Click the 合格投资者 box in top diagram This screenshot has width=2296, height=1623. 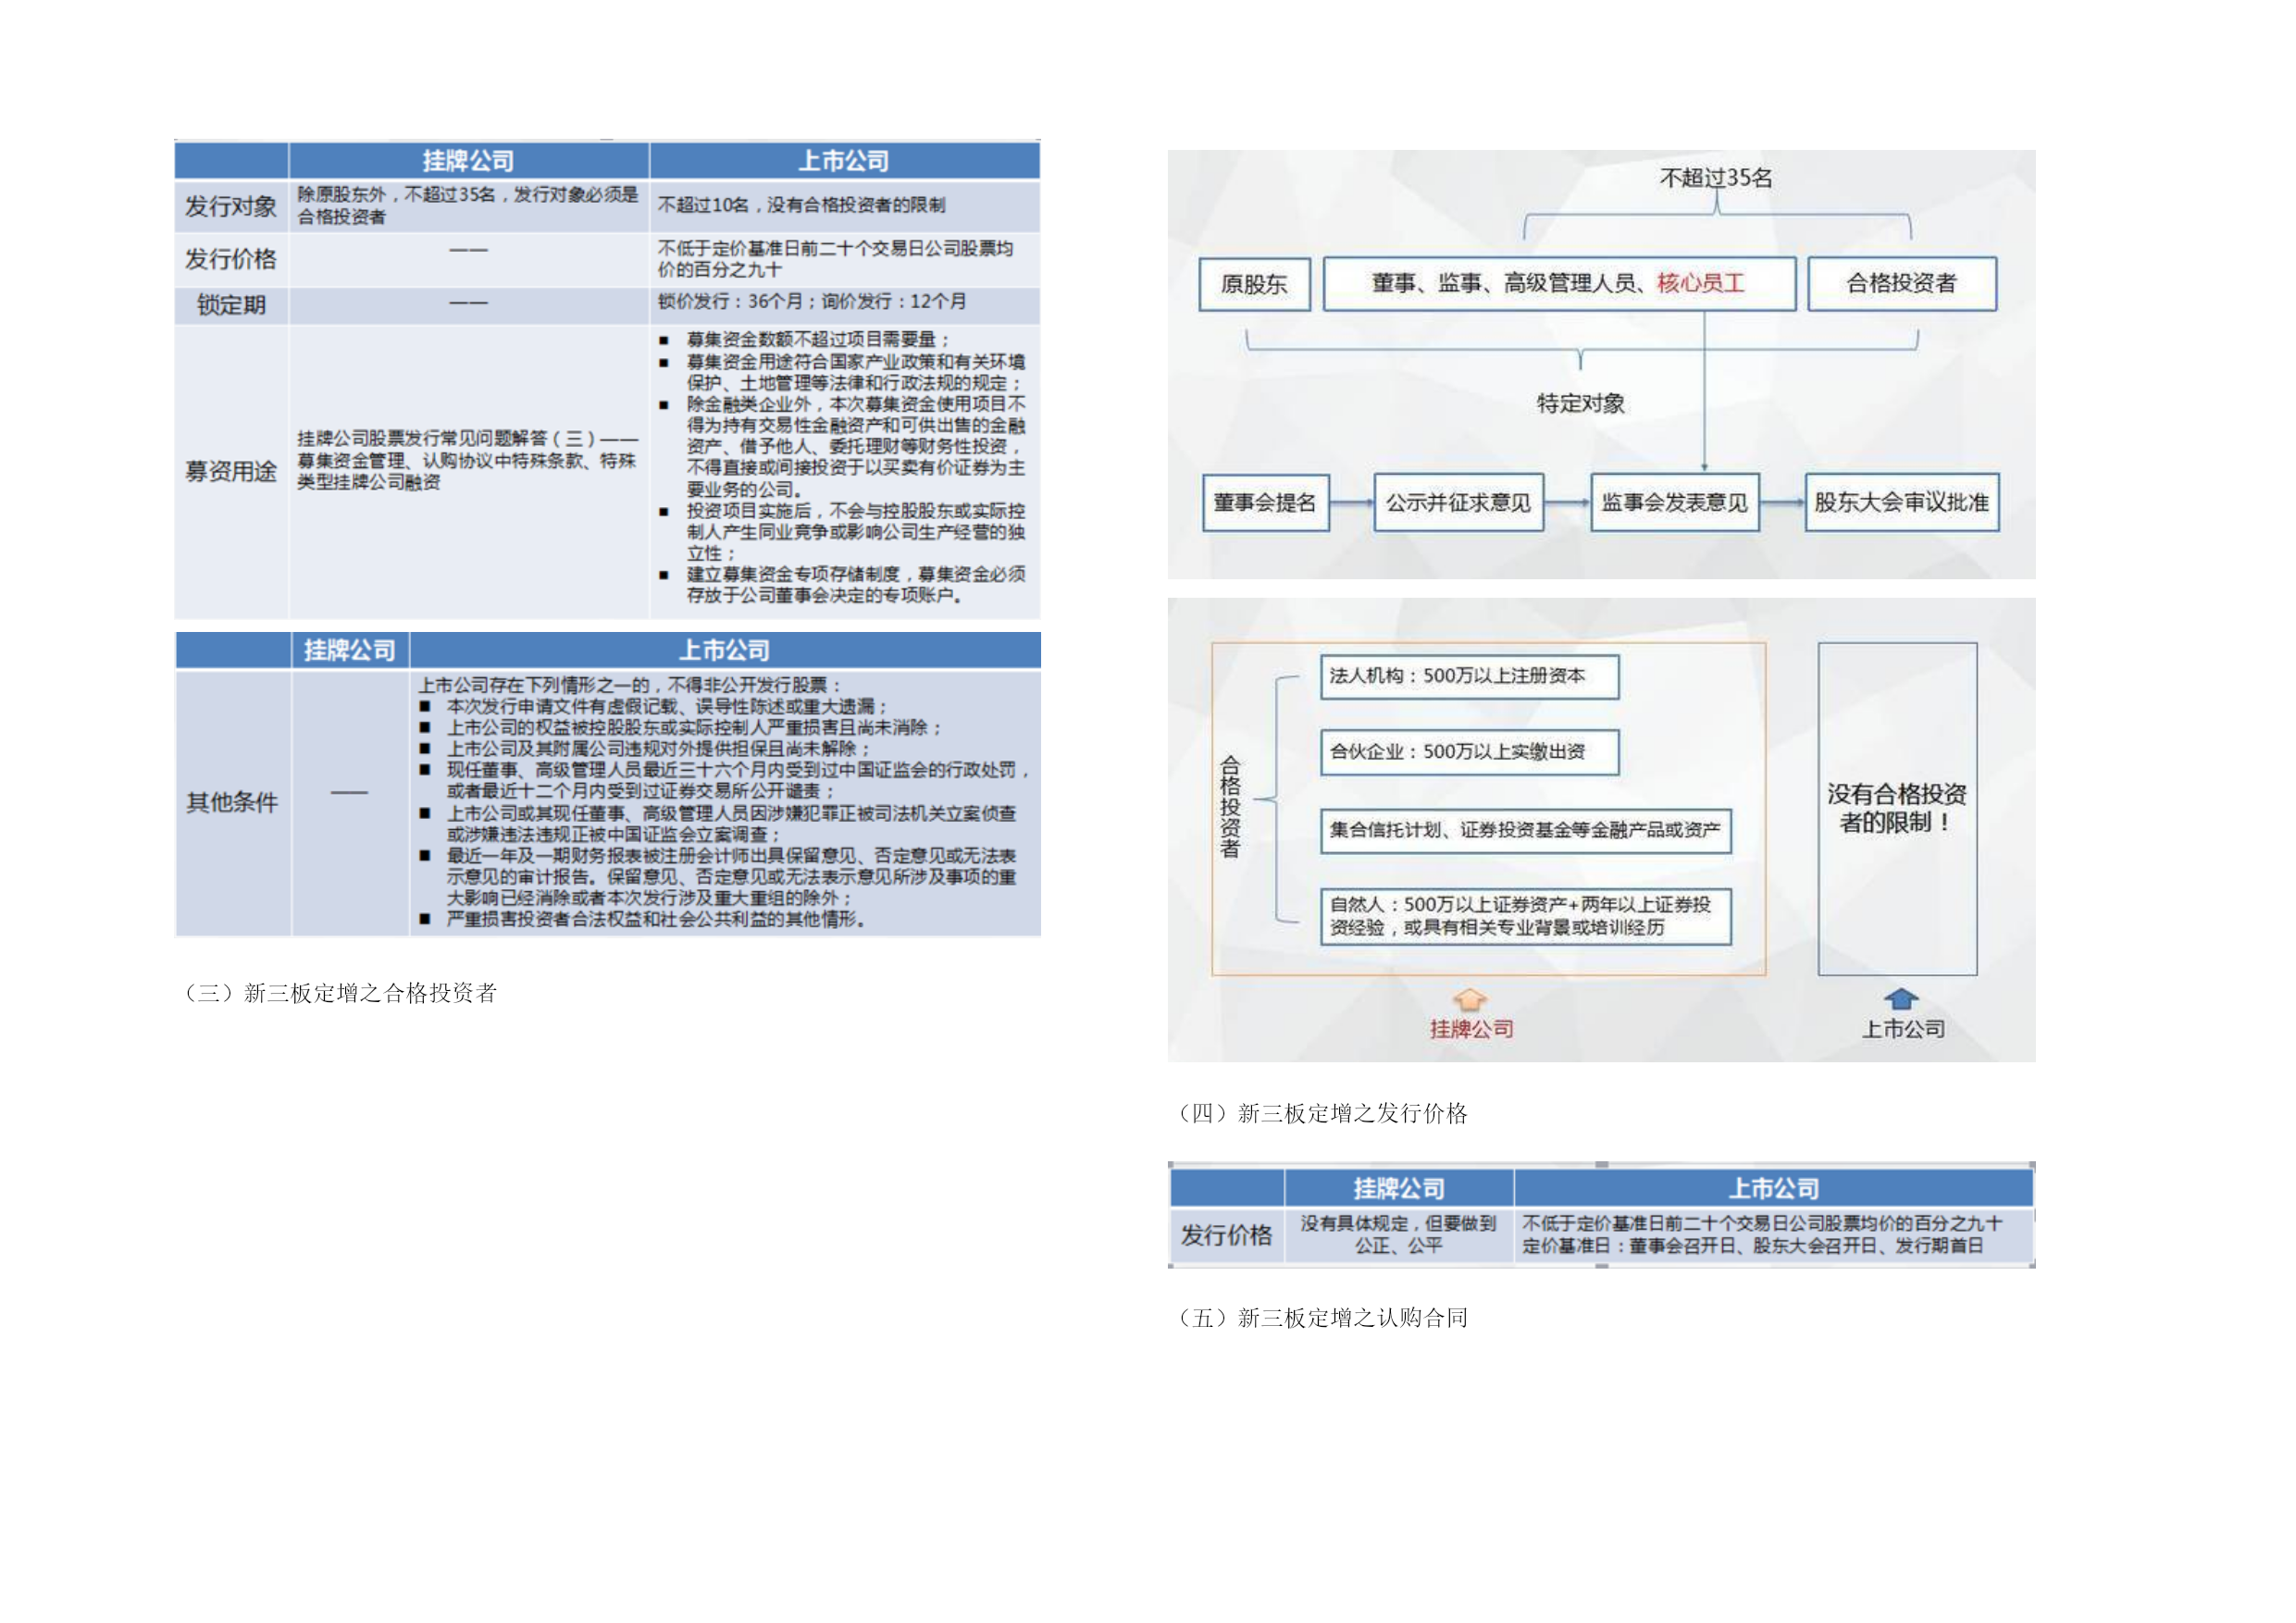tap(1902, 284)
